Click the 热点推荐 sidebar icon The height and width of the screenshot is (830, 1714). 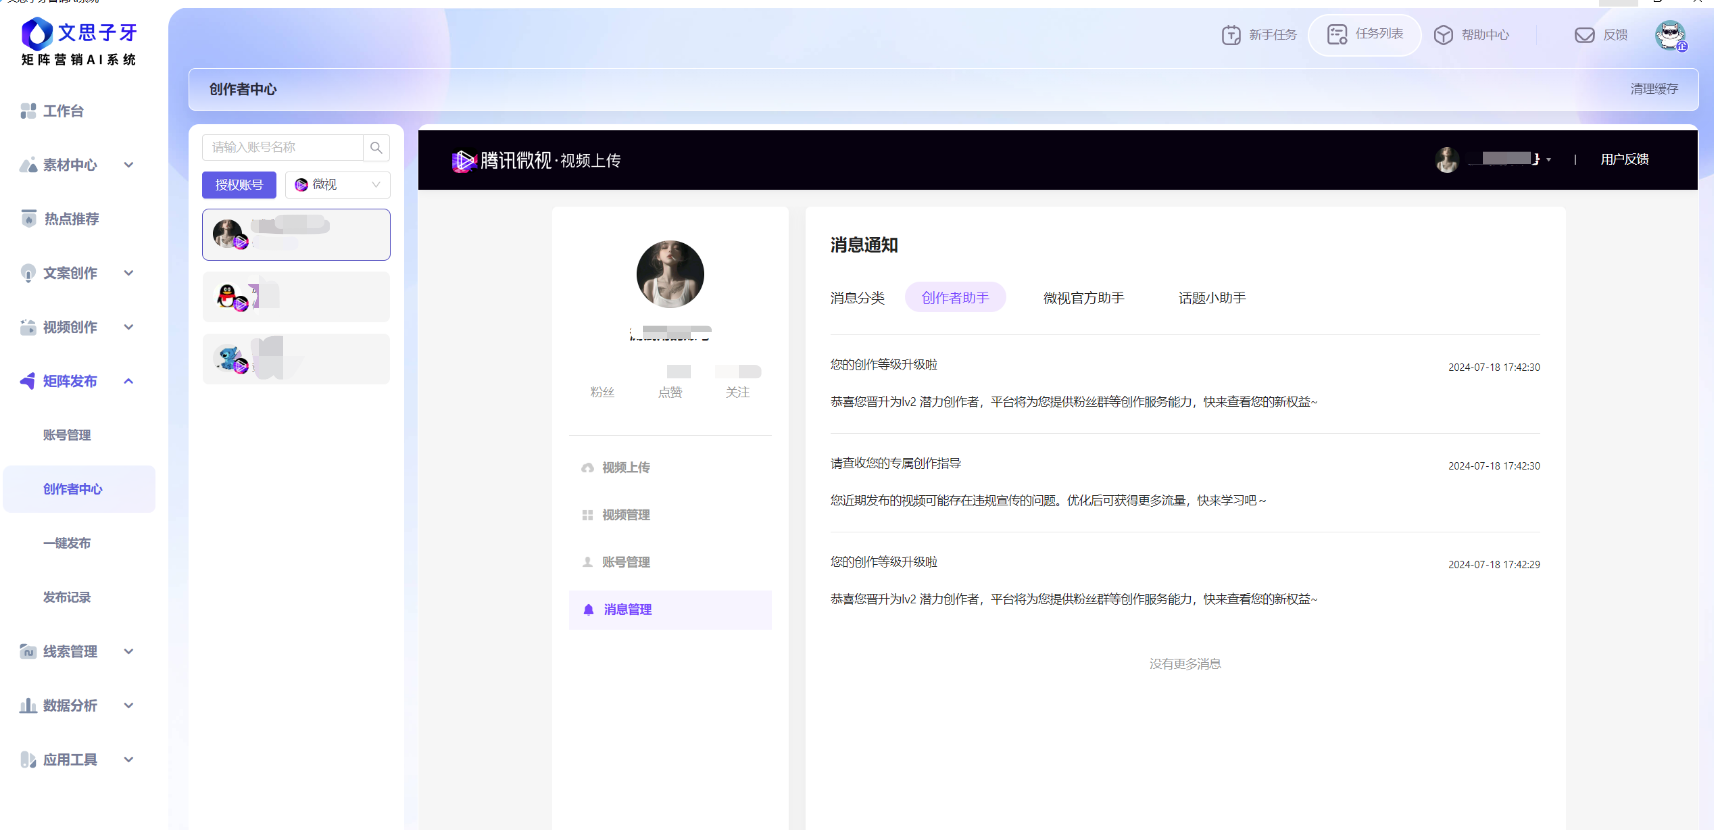pos(28,219)
